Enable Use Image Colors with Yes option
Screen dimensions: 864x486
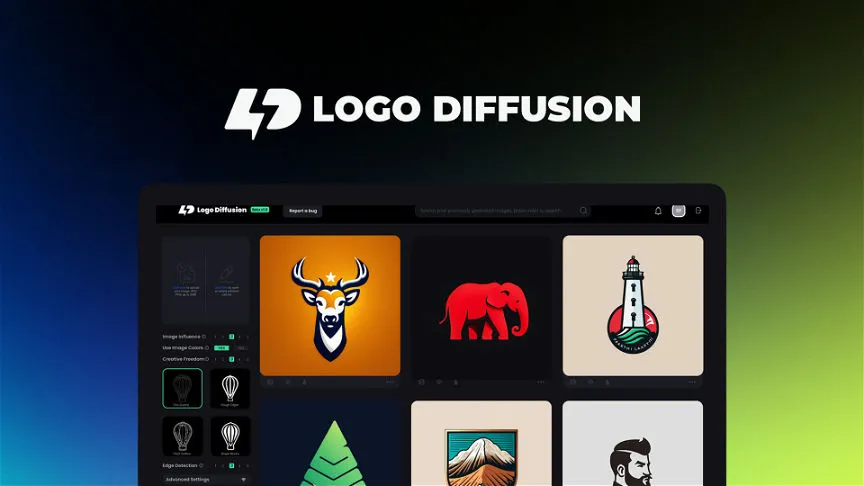pyautogui.click(x=221, y=348)
